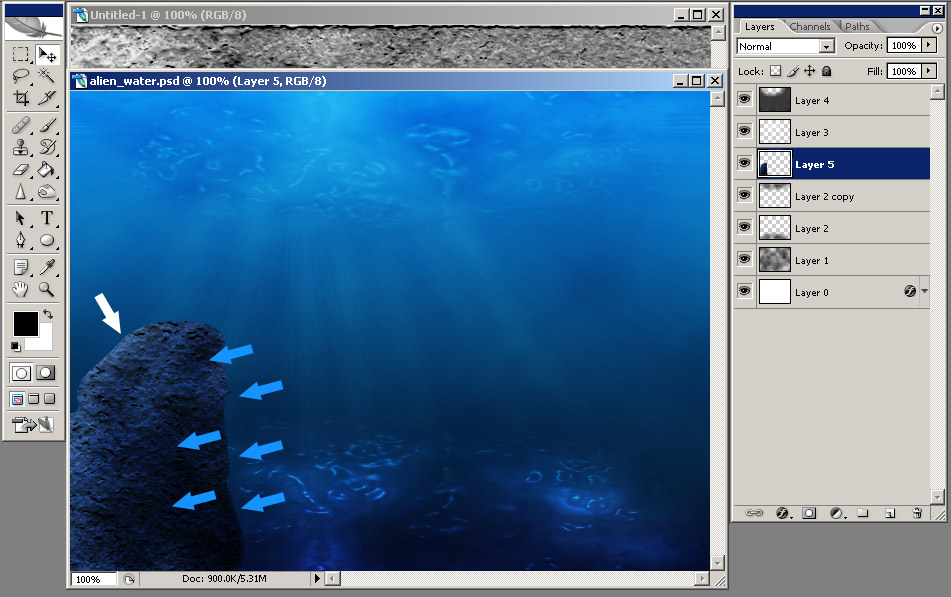The width and height of the screenshot is (951, 597).
Task: Select the Ellipse shape tool
Action: [x=47, y=240]
